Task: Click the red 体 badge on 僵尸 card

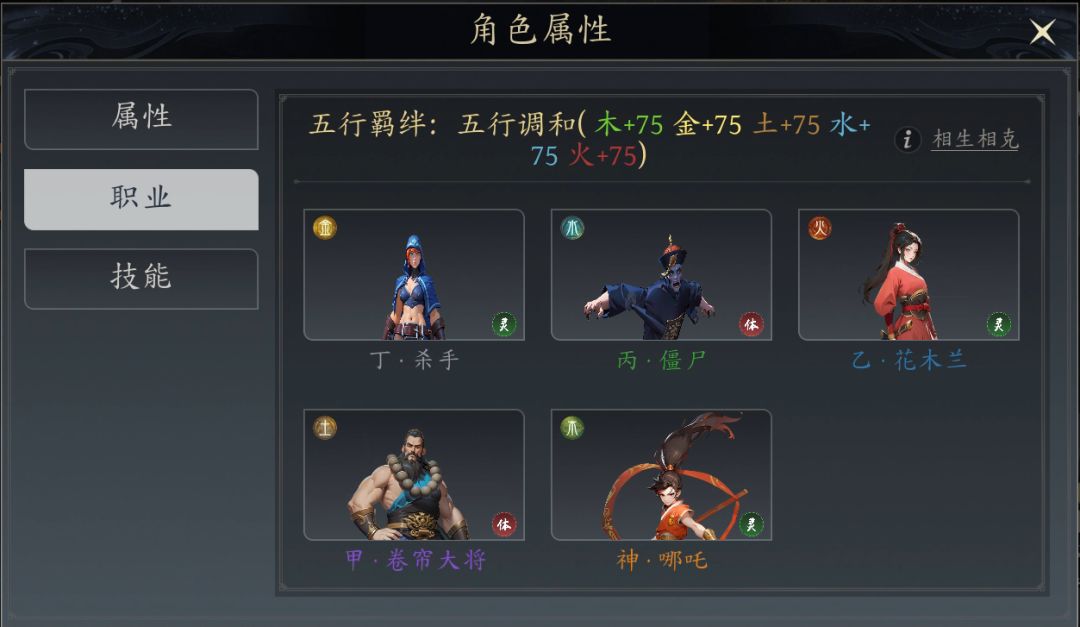Action: 751,324
